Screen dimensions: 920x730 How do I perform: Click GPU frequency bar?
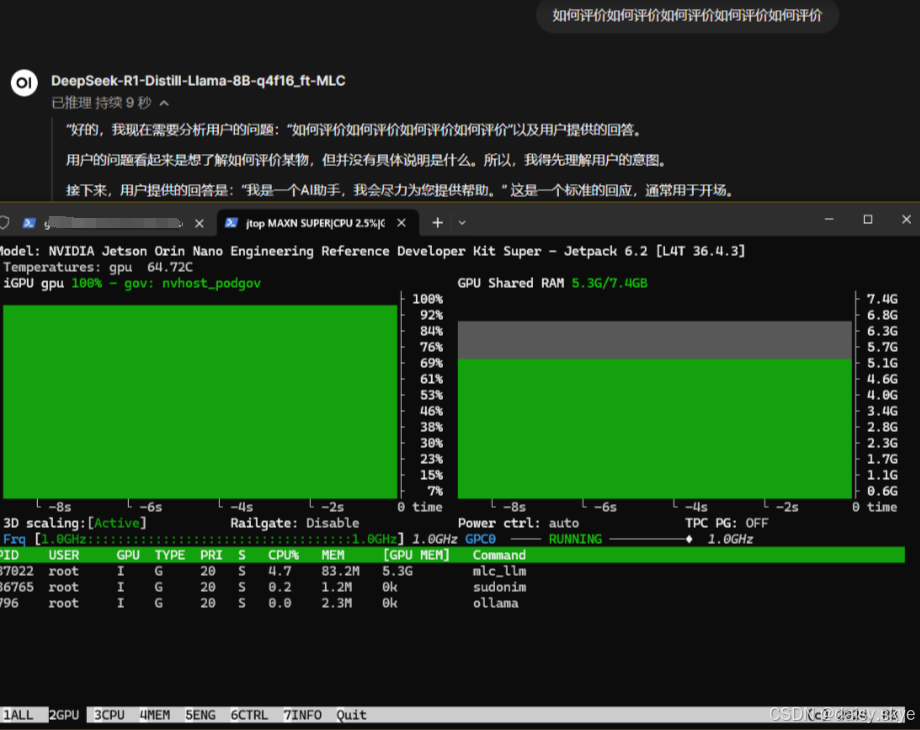[219, 539]
